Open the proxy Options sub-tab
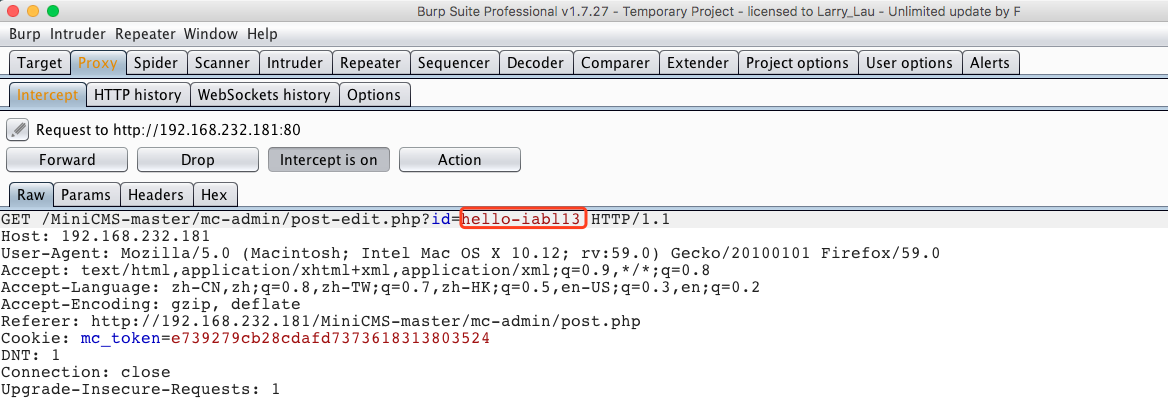The height and width of the screenshot is (402, 1168). click(x=374, y=95)
